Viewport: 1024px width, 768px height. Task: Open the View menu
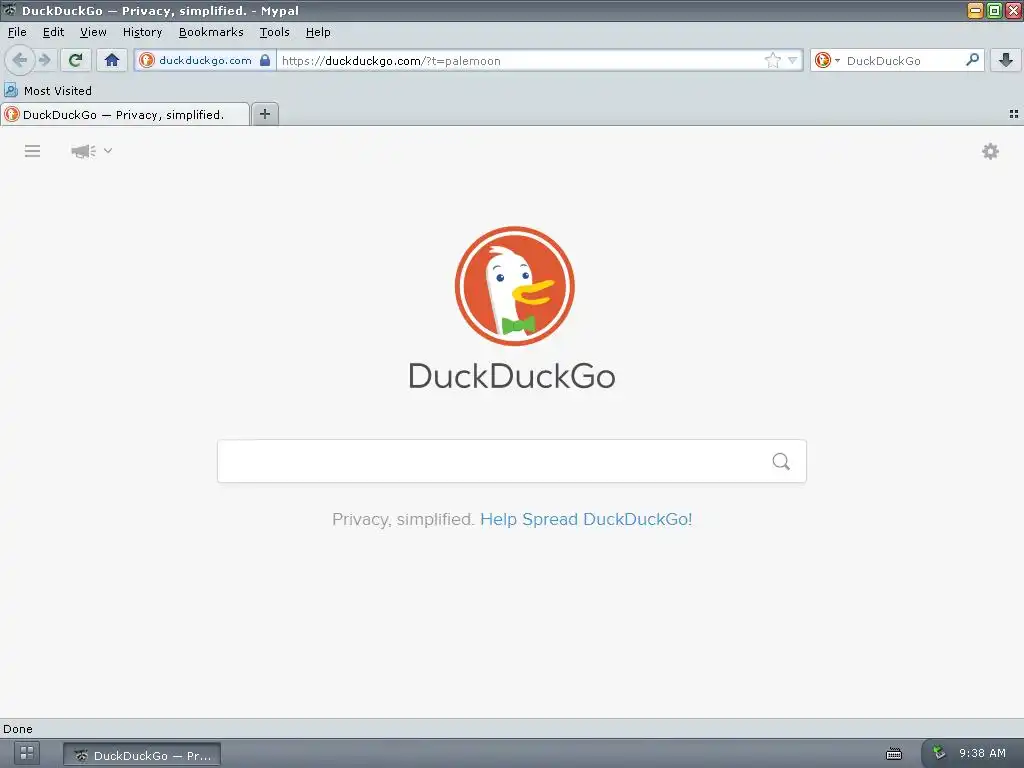pos(93,32)
